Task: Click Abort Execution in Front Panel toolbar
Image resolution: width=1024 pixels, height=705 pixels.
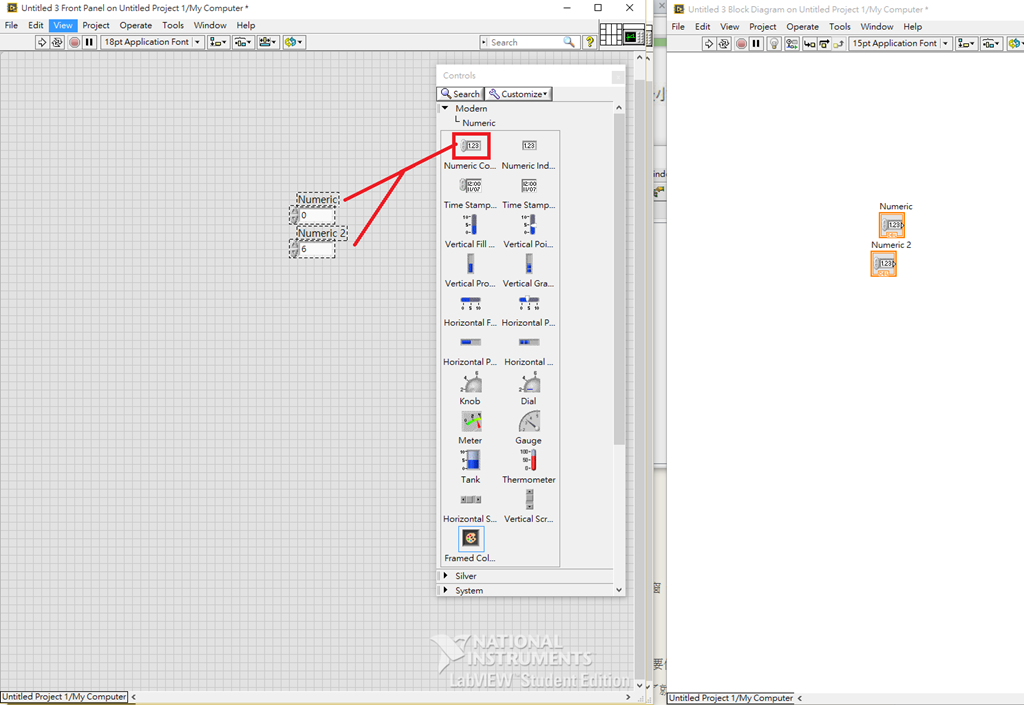Action: [74, 42]
